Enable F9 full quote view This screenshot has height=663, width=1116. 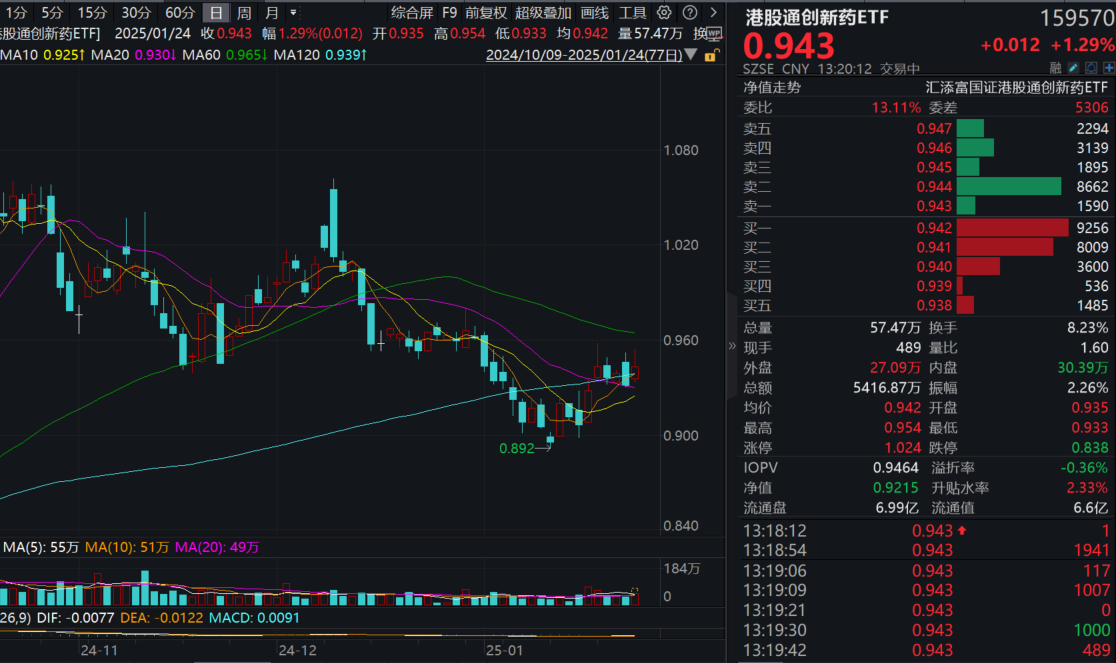click(450, 13)
